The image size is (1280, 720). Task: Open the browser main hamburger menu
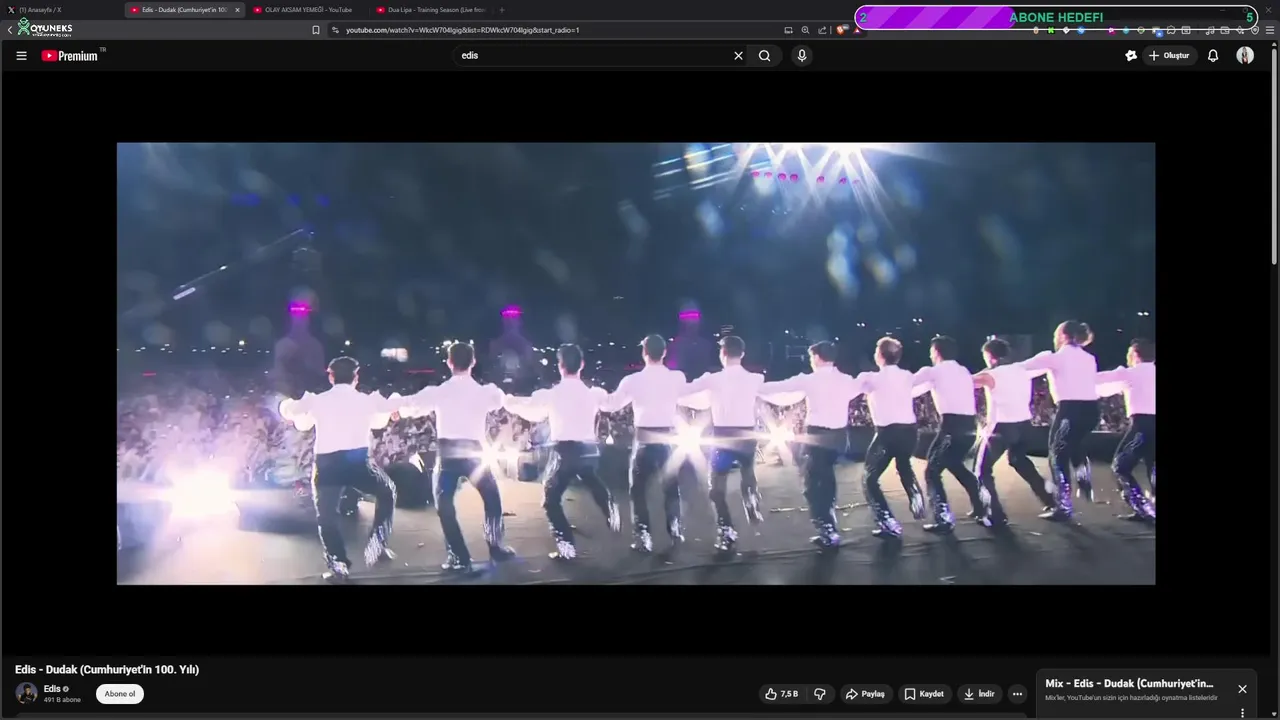pyautogui.click(x=1269, y=30)
